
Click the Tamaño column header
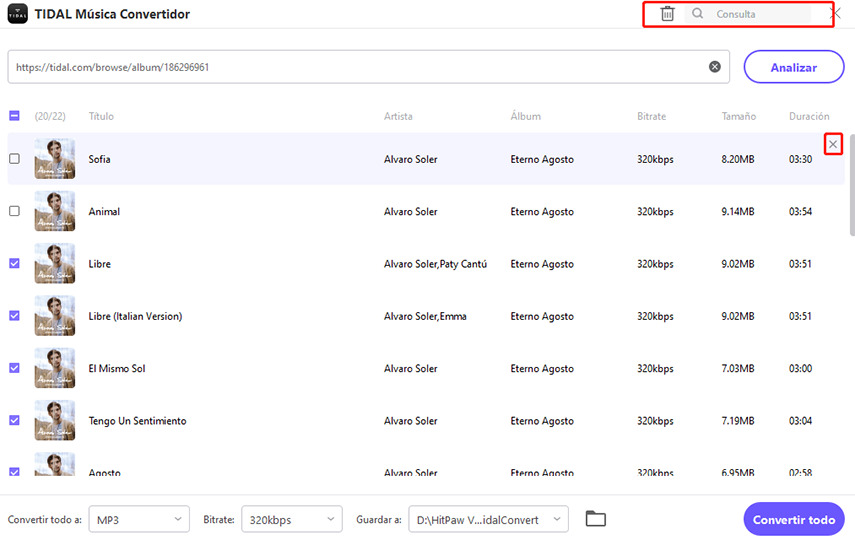(x=739, y=116)
